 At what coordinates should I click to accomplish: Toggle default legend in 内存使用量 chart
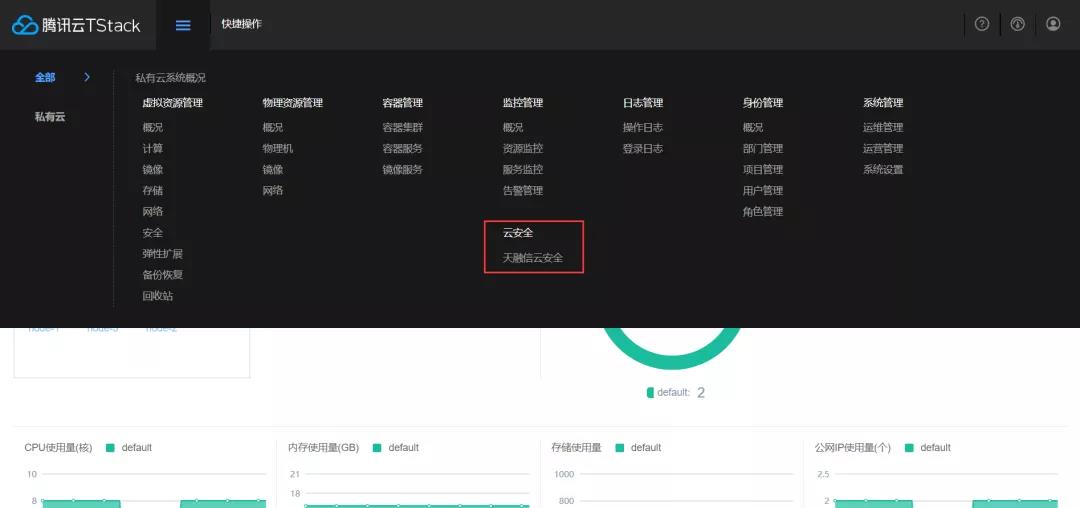pos(396,448)
